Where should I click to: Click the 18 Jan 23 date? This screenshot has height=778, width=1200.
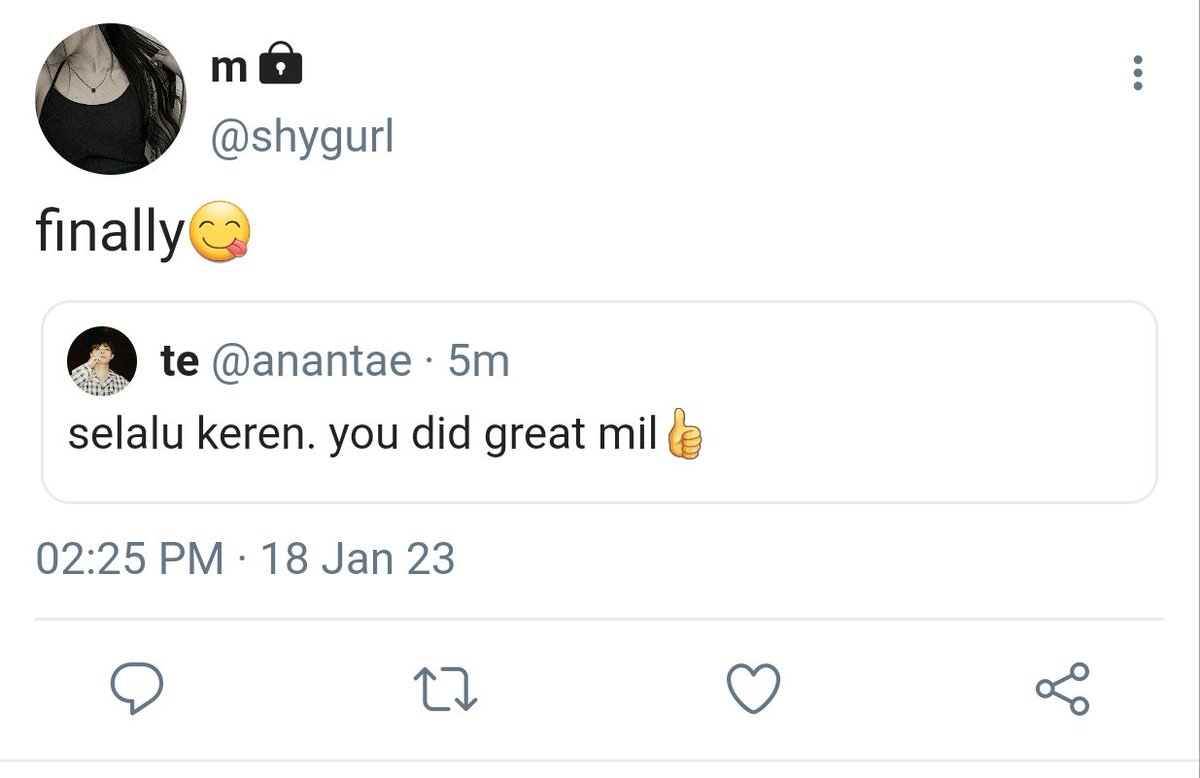click(357, 558)
